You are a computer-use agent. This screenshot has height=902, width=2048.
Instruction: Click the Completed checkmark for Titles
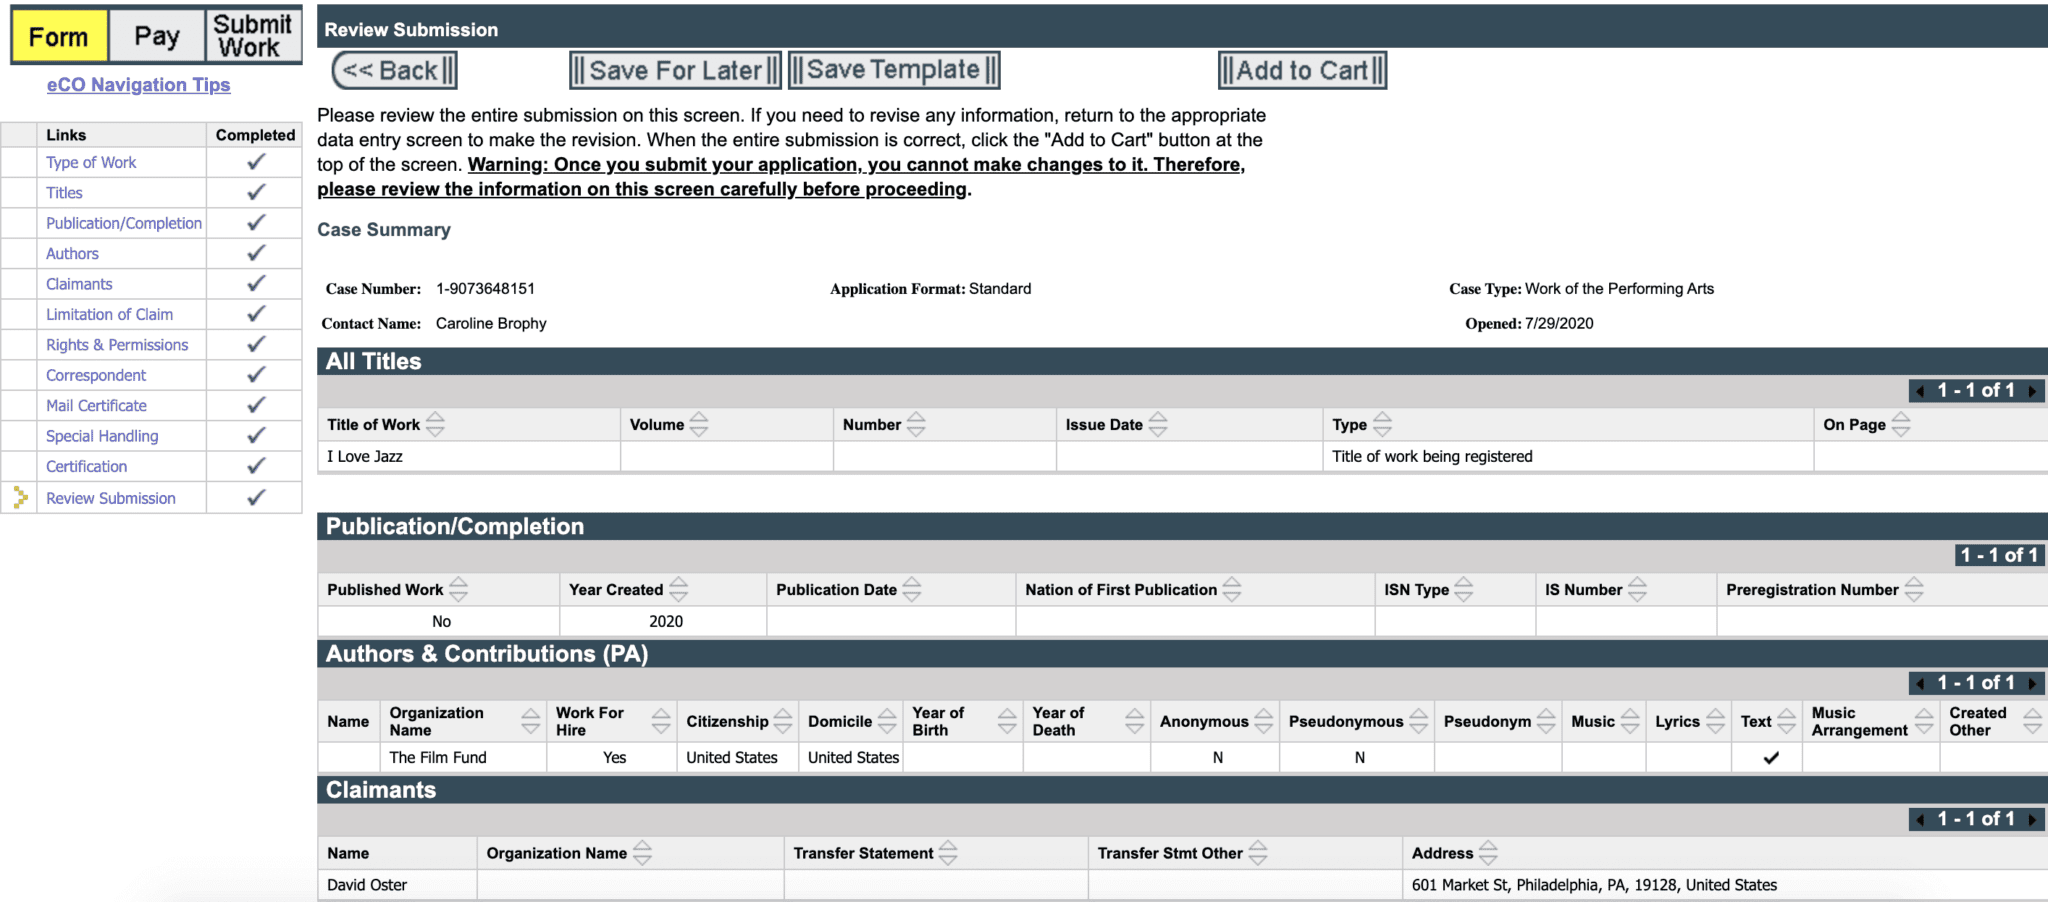click(253, 192)
